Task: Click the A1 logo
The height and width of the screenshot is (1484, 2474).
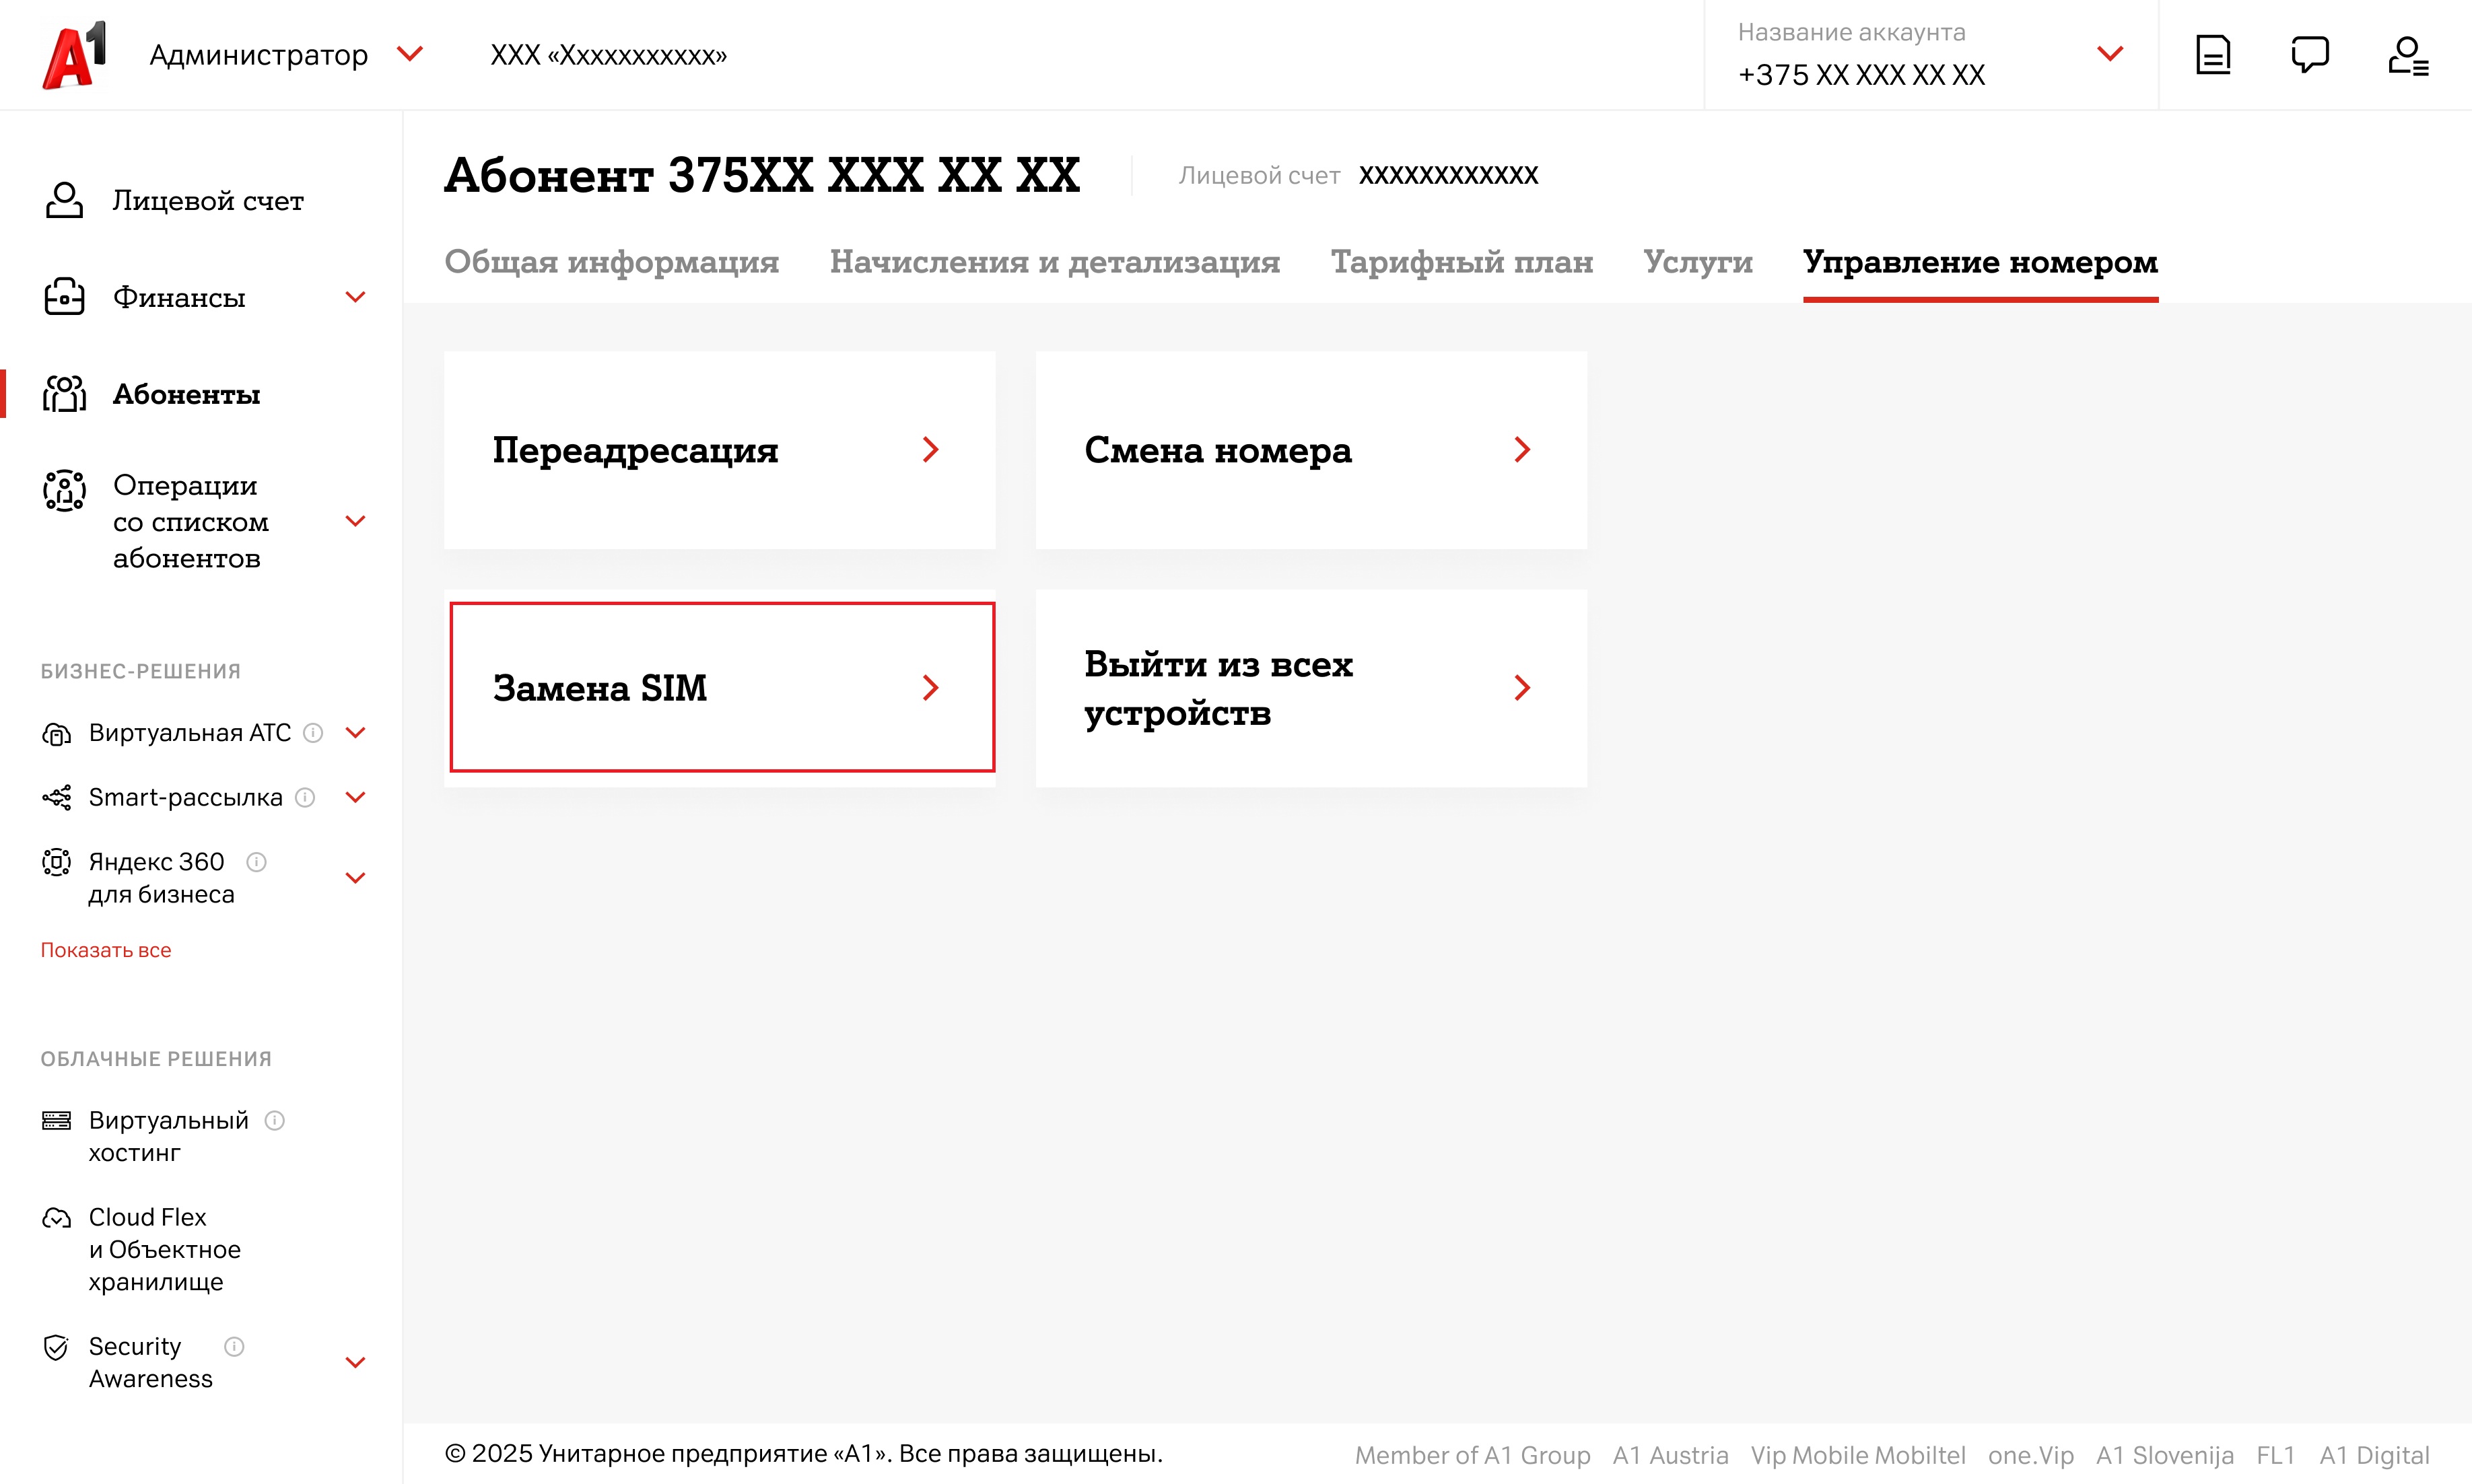Action: click(x=74, y=55)
